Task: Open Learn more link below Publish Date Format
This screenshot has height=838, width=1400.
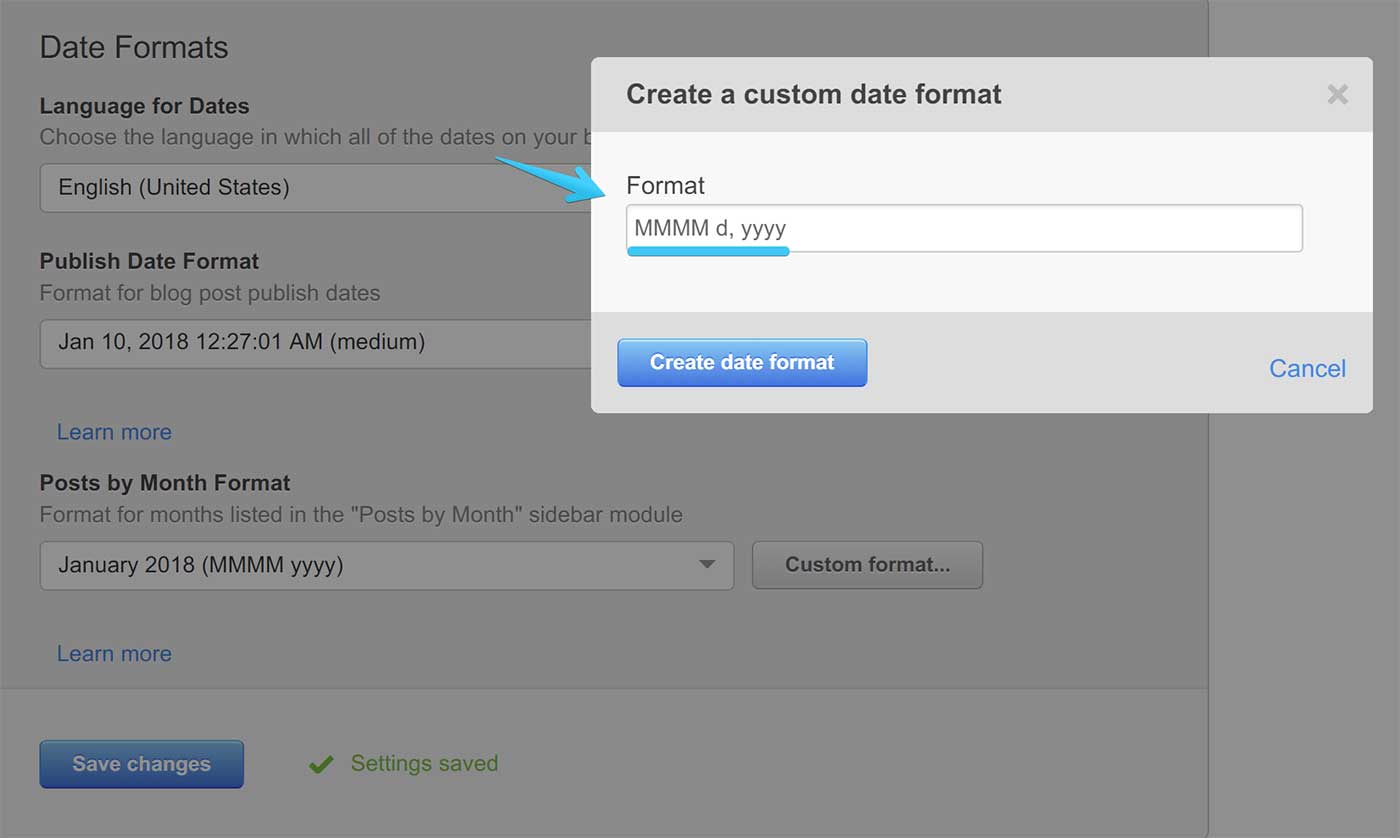Action: [114, 432]
